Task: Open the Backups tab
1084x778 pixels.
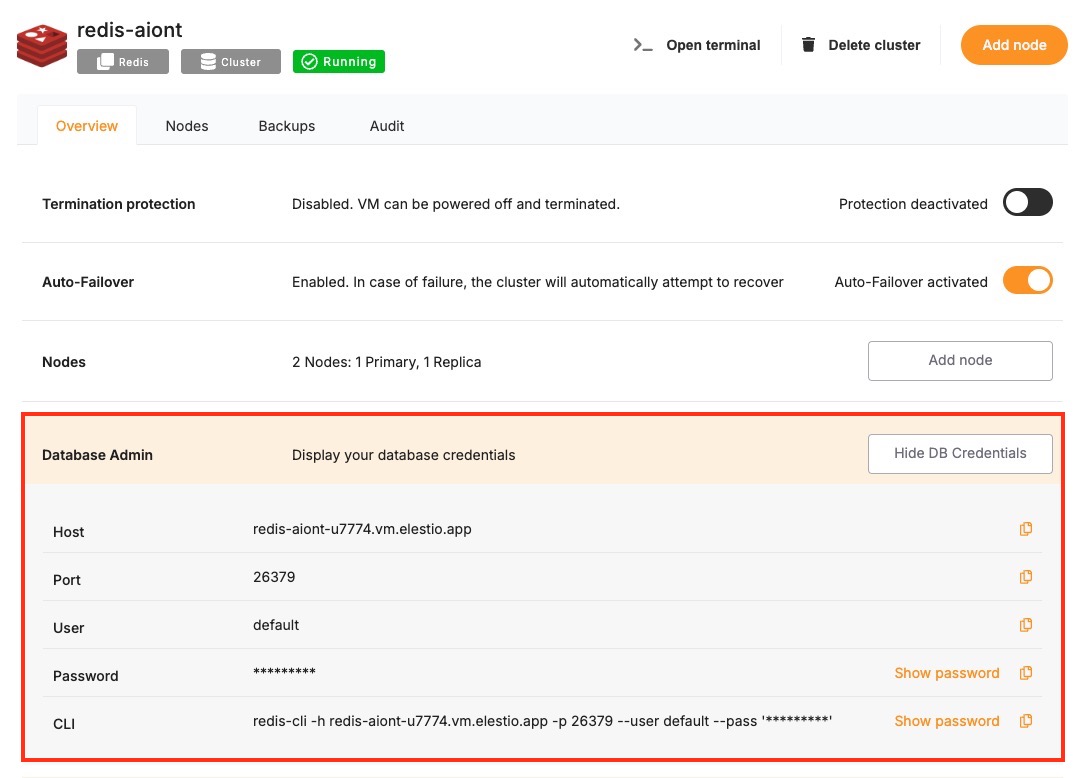Action: click(x=286, y=126)
